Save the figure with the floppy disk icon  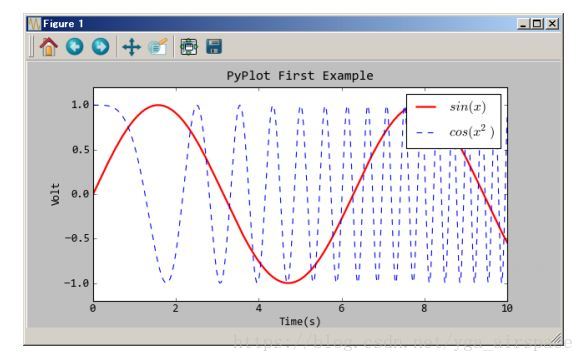click(214, 47)
